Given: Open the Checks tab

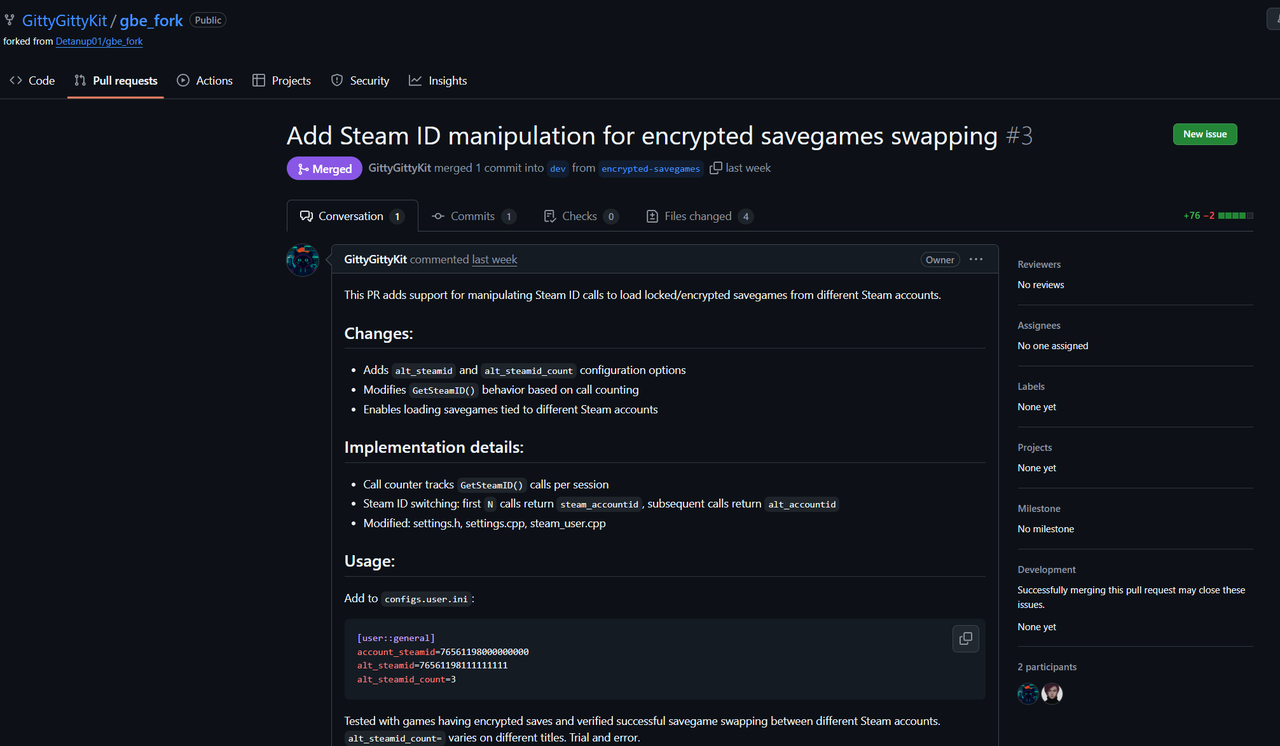Looking at the screenshot, I should click(581, 216).
